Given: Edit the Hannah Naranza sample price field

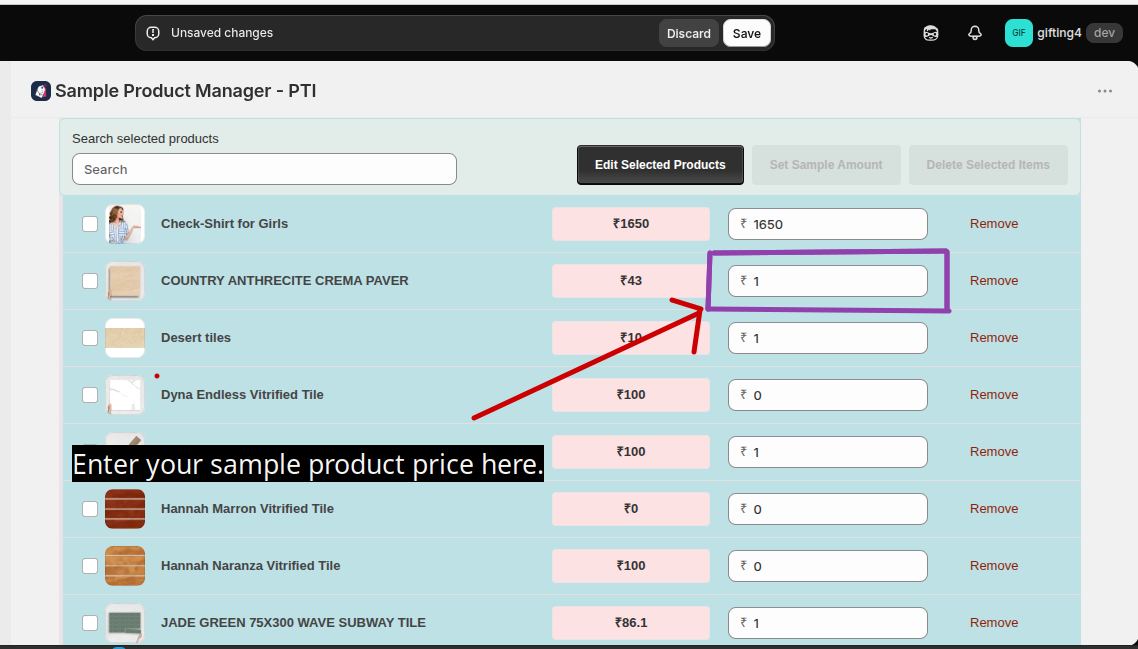Looking at the screenshot, I should pos(827,566).
